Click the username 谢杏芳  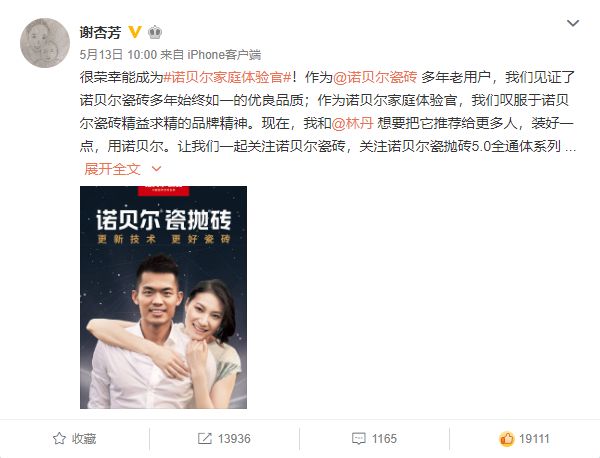coord(100,32)
